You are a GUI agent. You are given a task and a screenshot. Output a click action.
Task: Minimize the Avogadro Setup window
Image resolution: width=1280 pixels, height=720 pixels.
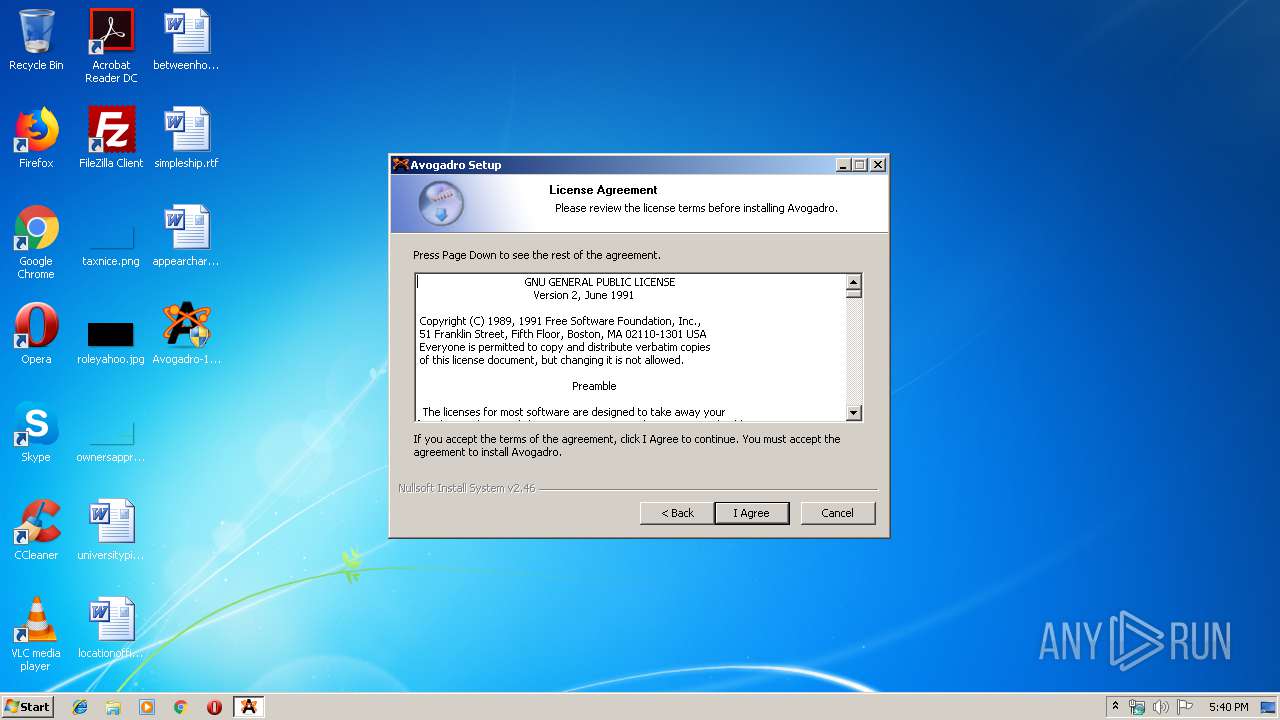tap(843, 165)
